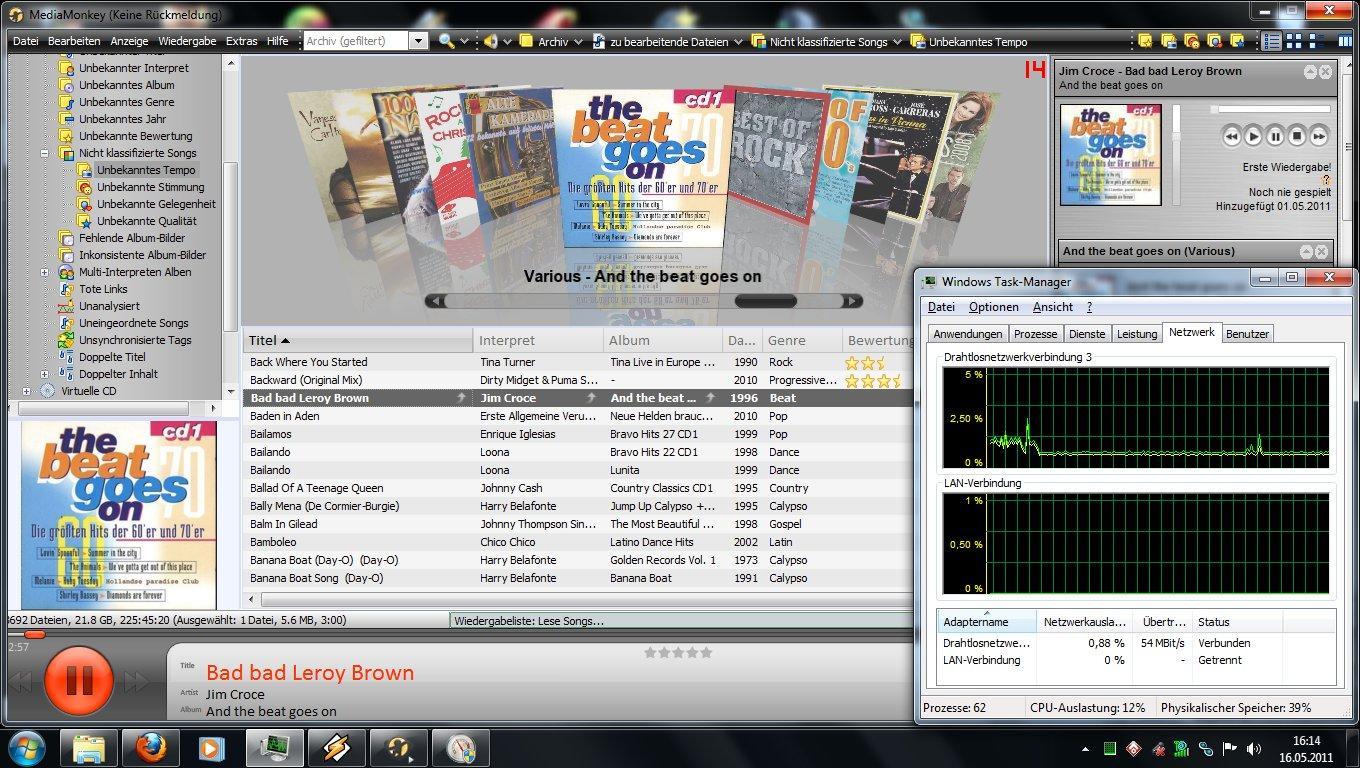The width and height of the screenshot is (1360, 768).
Task: Open the Windows Start menu
Action: (27, 747)
